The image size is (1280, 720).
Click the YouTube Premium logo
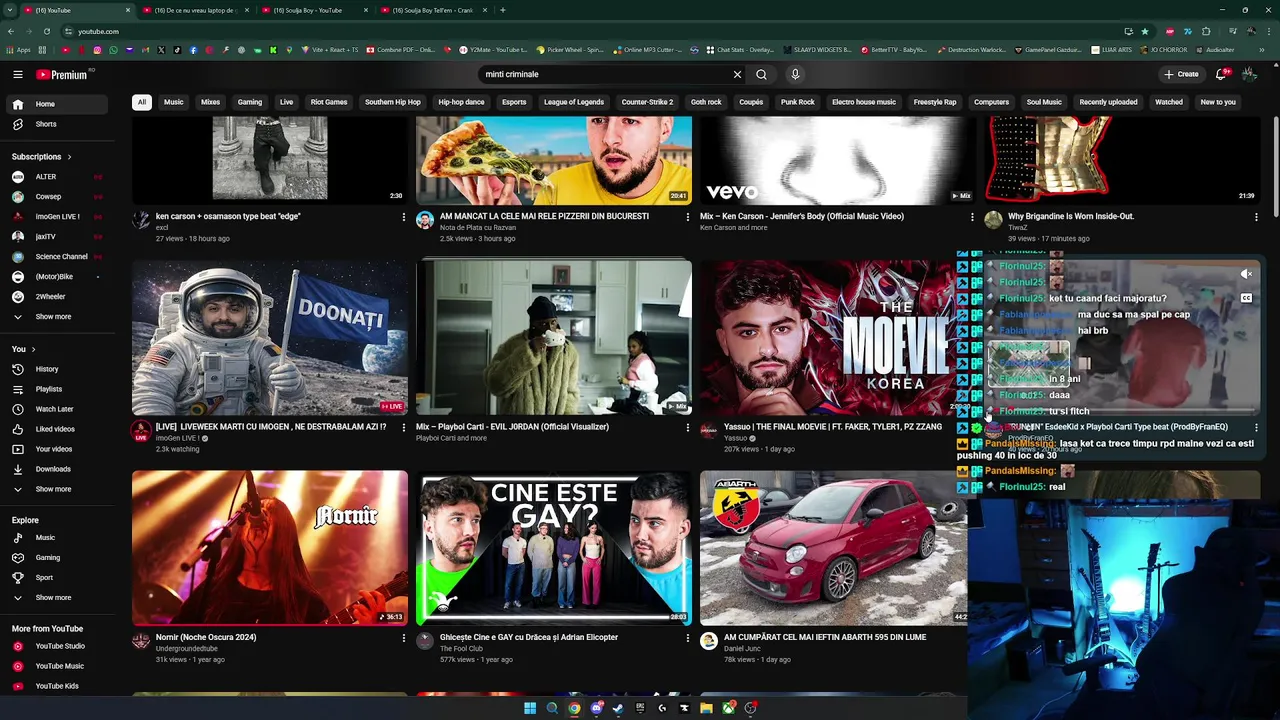coord(62,74)
